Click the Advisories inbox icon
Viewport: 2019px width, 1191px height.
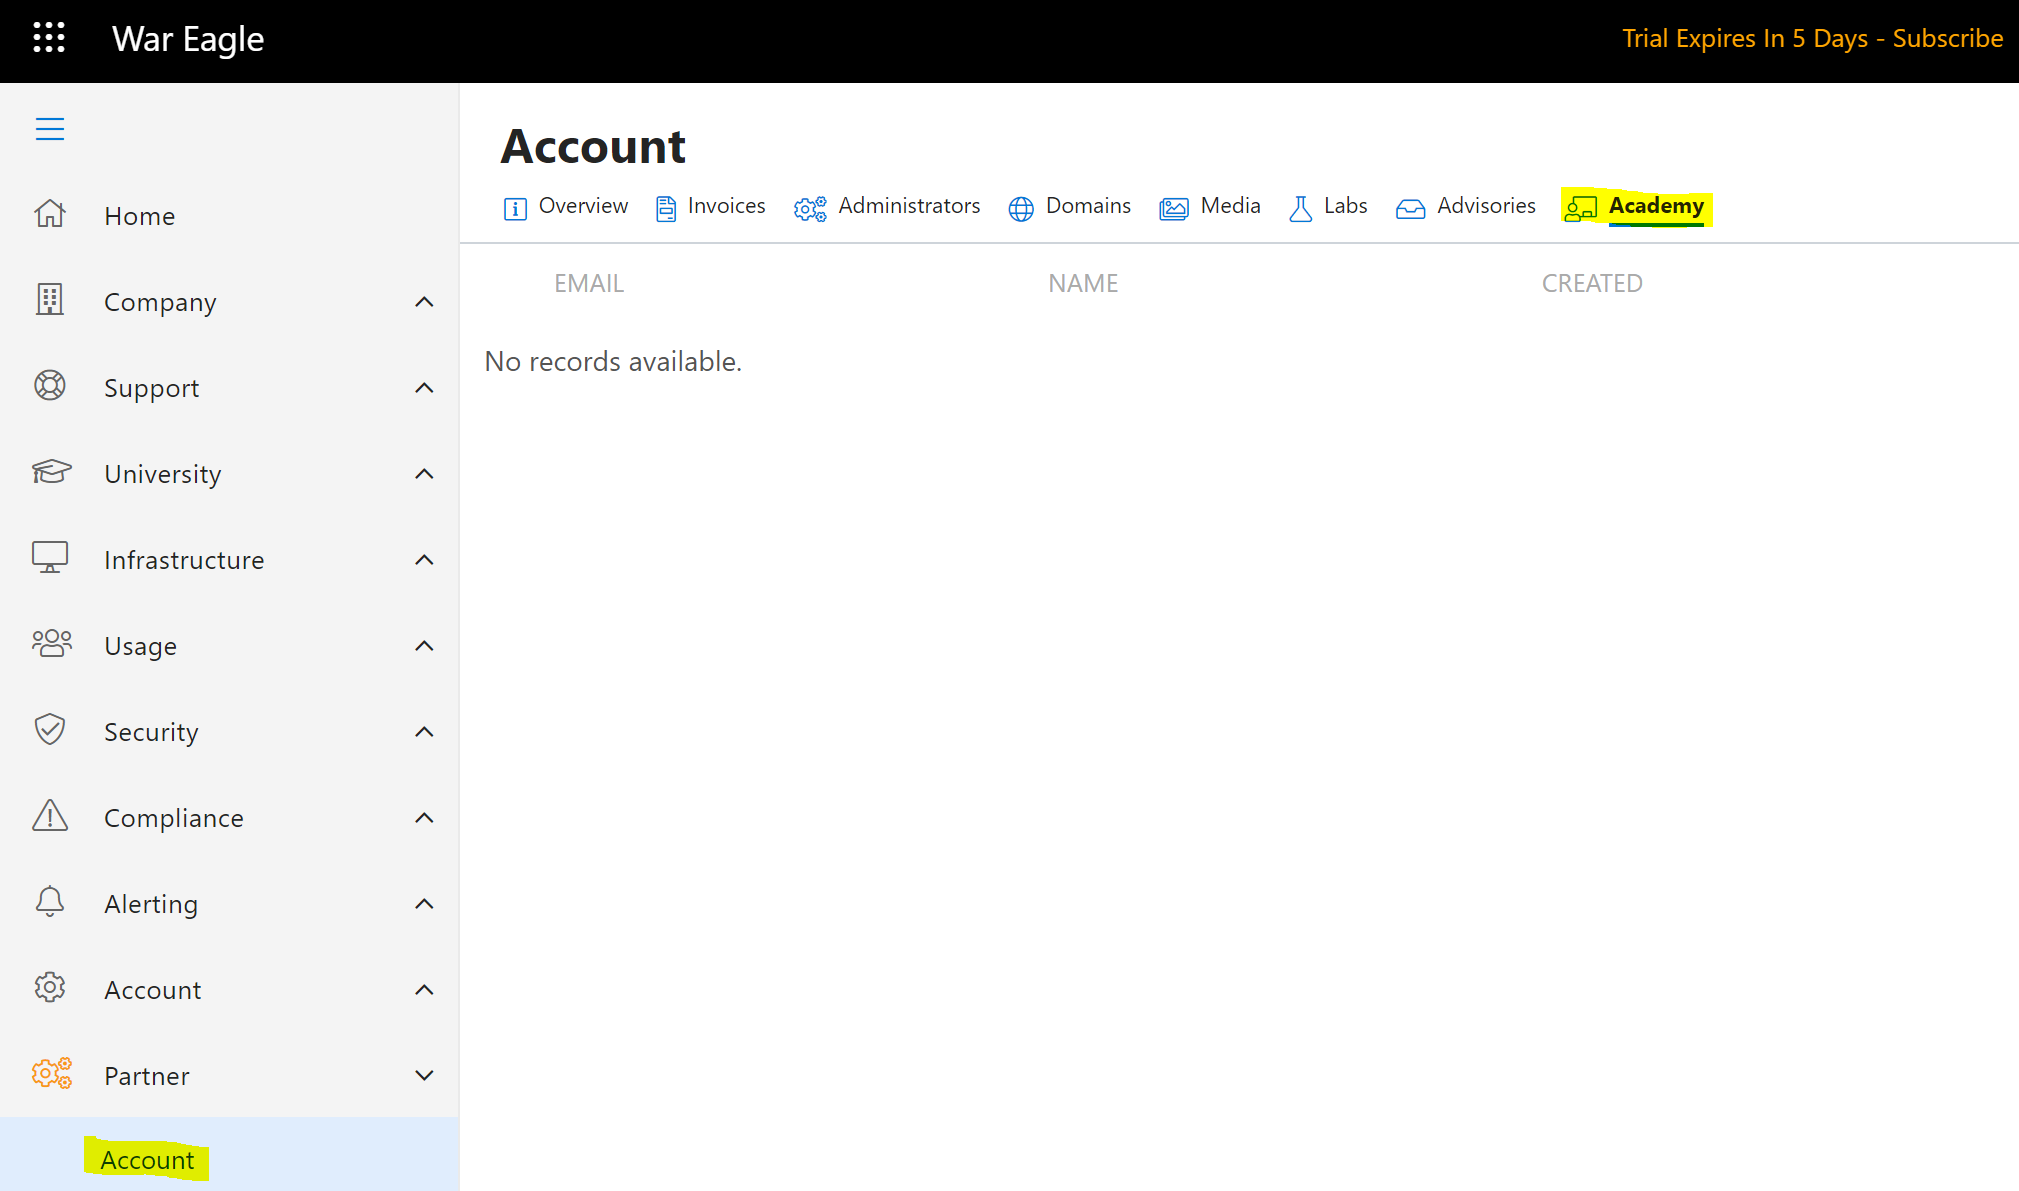pyautogui.click(x=1411, y=208)
